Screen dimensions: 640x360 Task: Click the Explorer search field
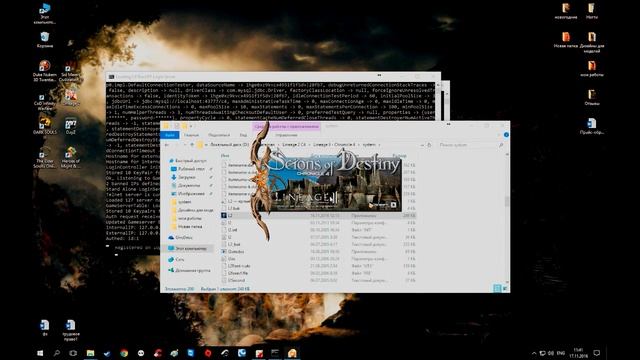click(470, 145)
